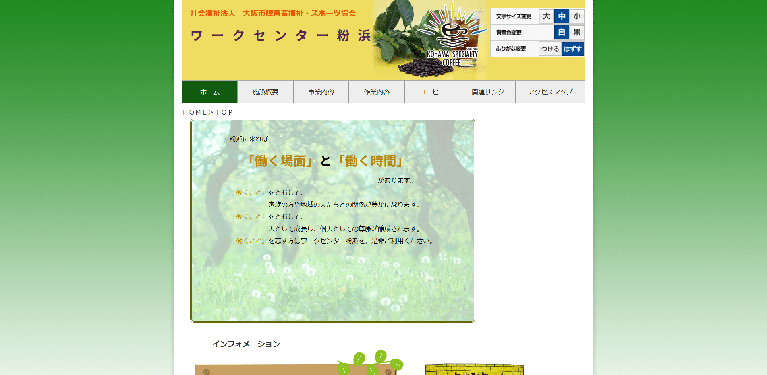Set font size to 大 (large)
This screenshot has width=767, height=375.
tap(546, 16)
